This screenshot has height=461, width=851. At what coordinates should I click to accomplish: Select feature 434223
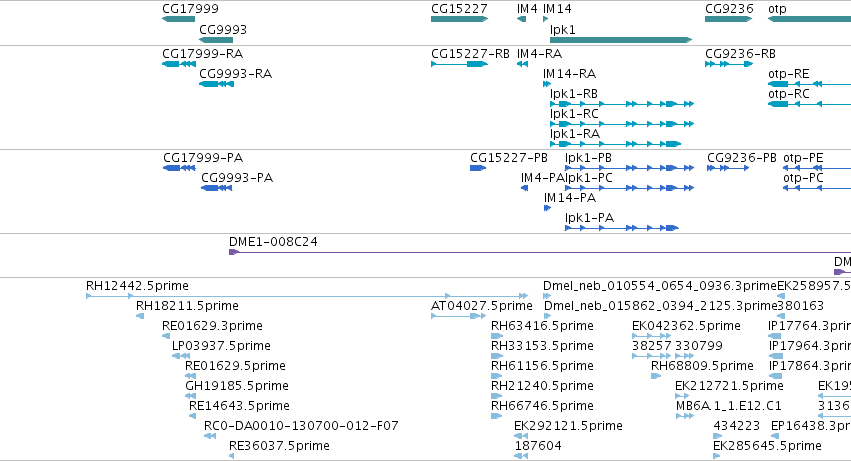coord(736,426)
